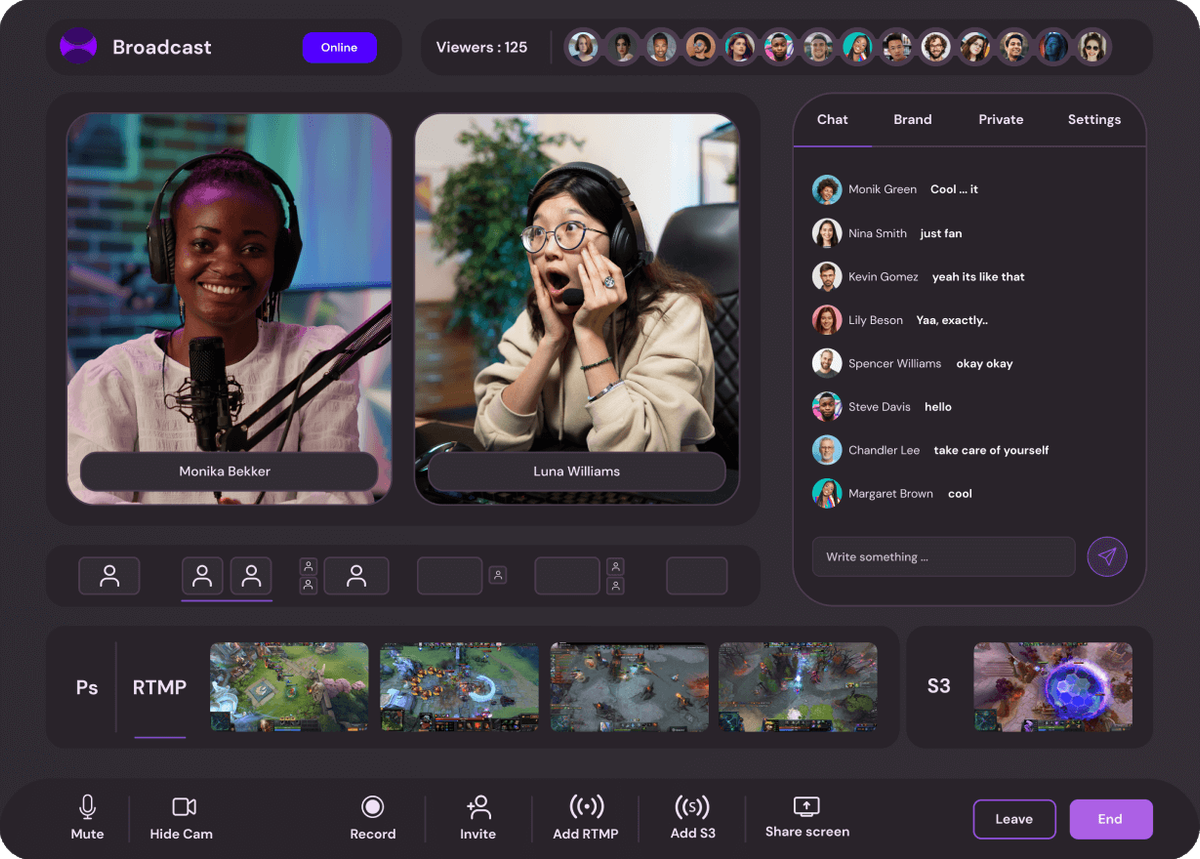Select layout with one large person and two small
The image size is (1200, 859).
344,576
